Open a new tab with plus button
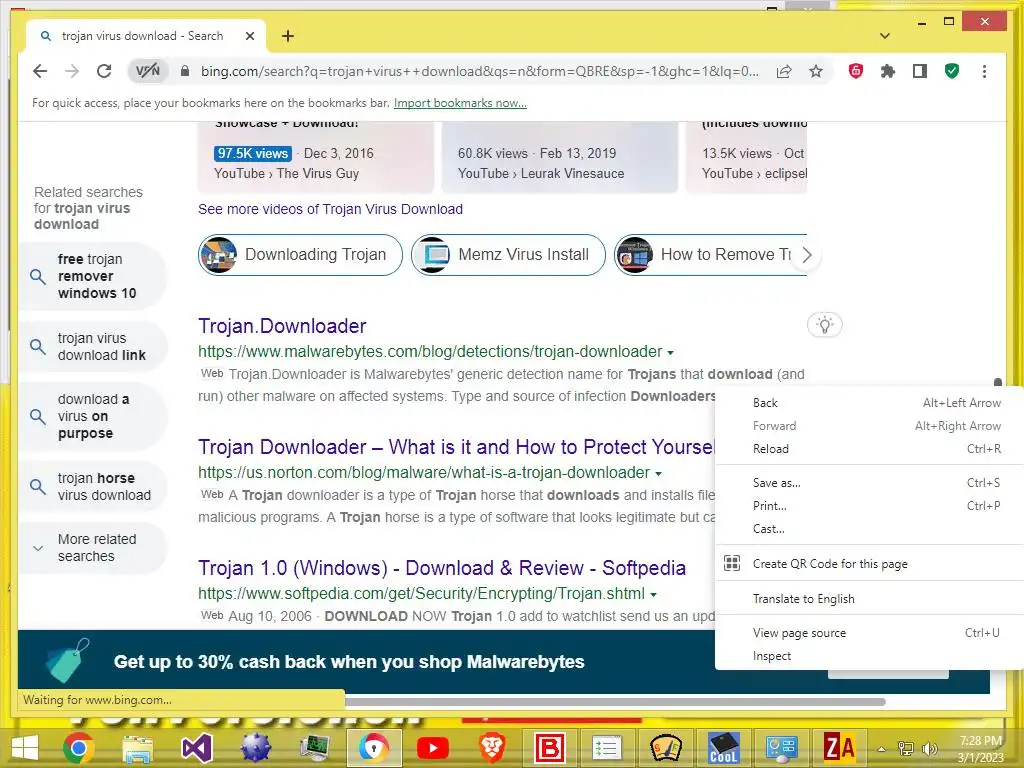 (x=288, y=36)
